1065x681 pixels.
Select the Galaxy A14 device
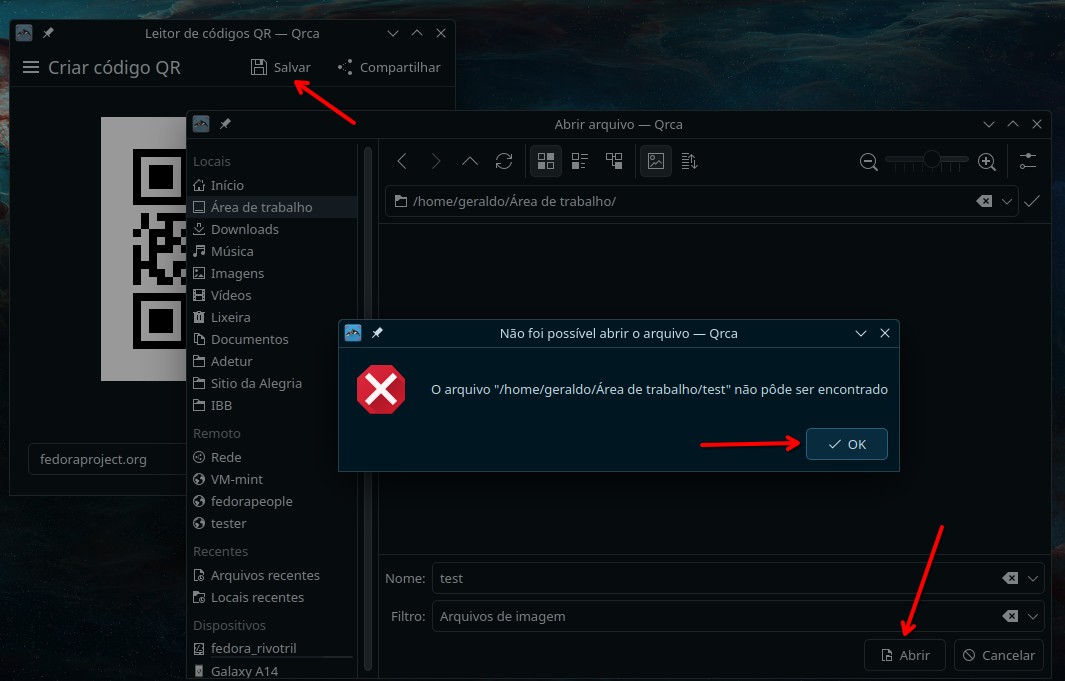click(272, 671)
